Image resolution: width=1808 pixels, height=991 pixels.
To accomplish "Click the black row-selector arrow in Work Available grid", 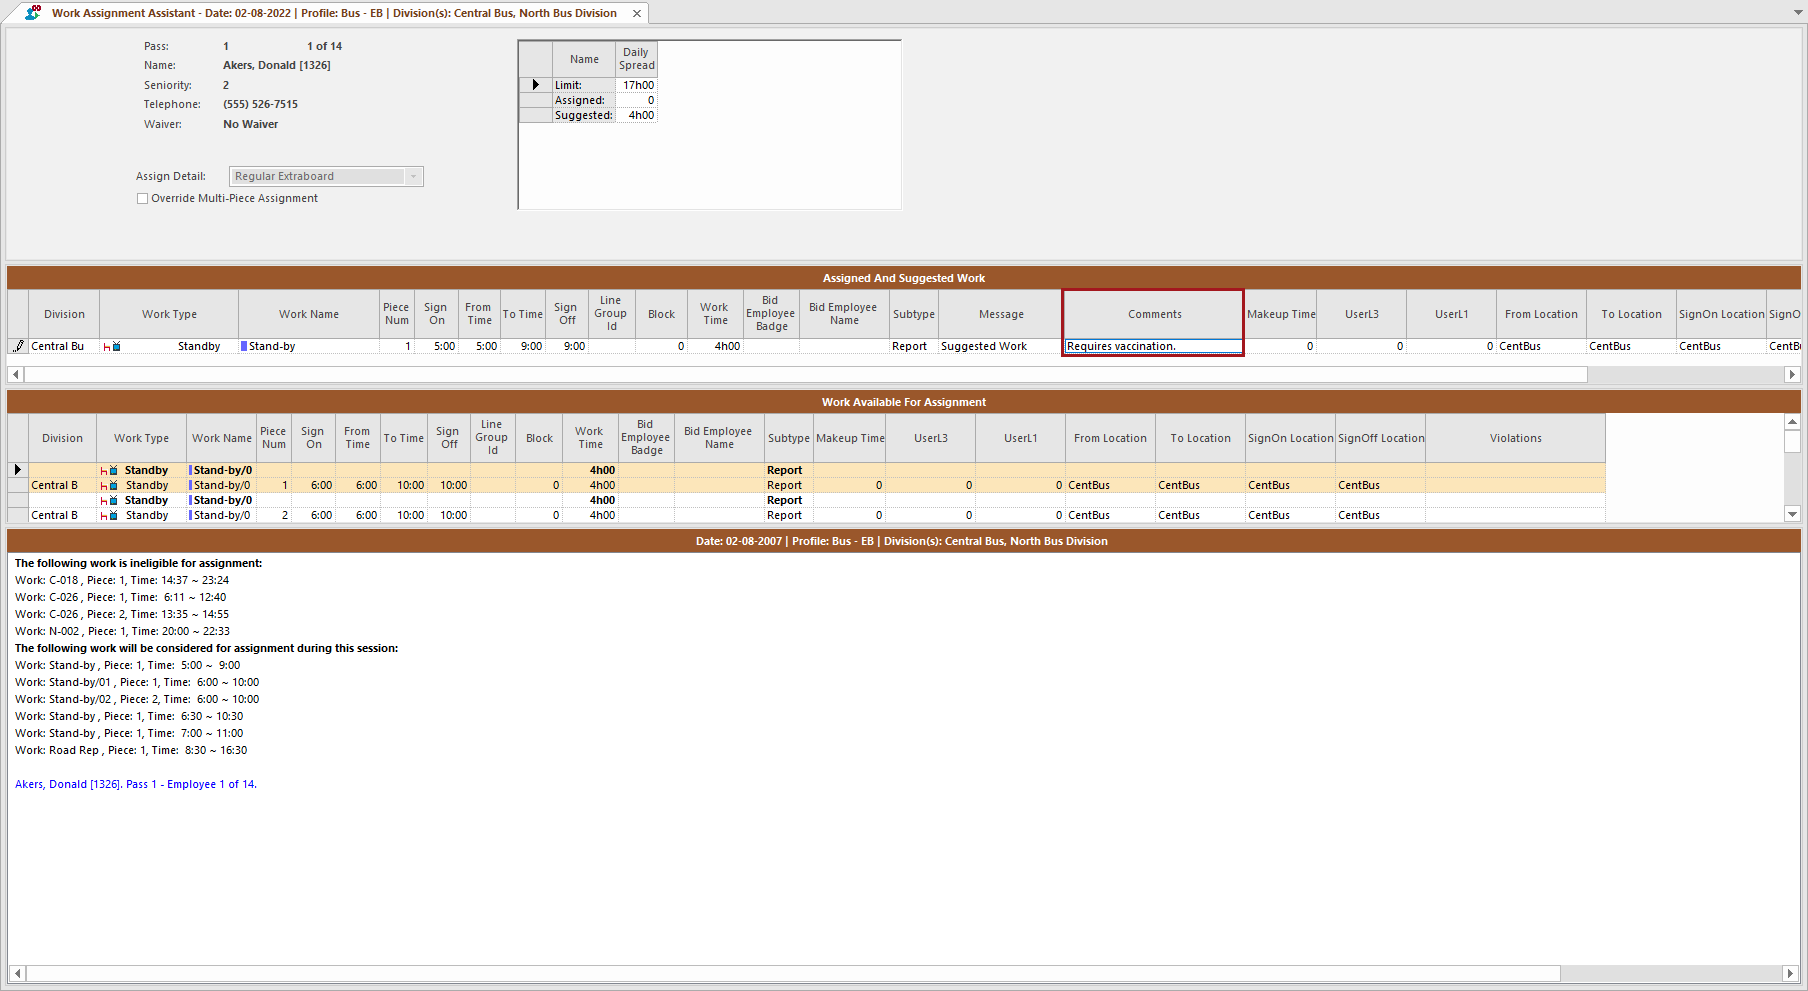I will click(x=17, y=469).
